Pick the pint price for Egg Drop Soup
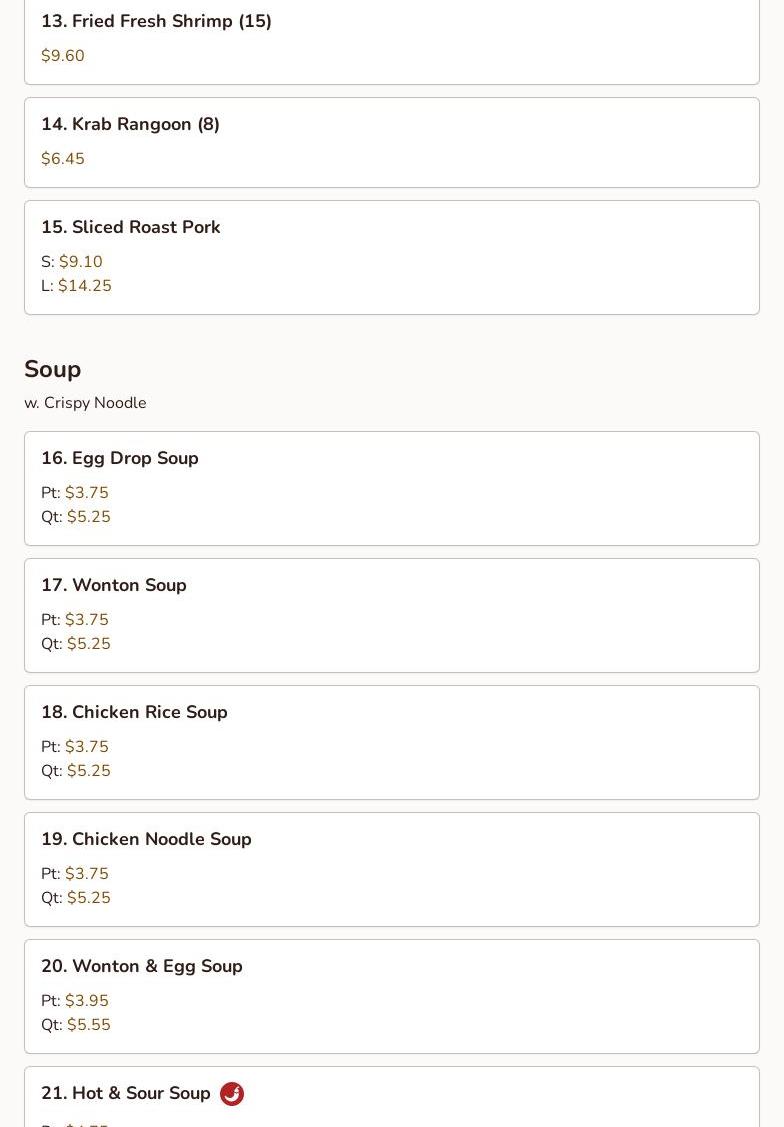 [86, 493]
